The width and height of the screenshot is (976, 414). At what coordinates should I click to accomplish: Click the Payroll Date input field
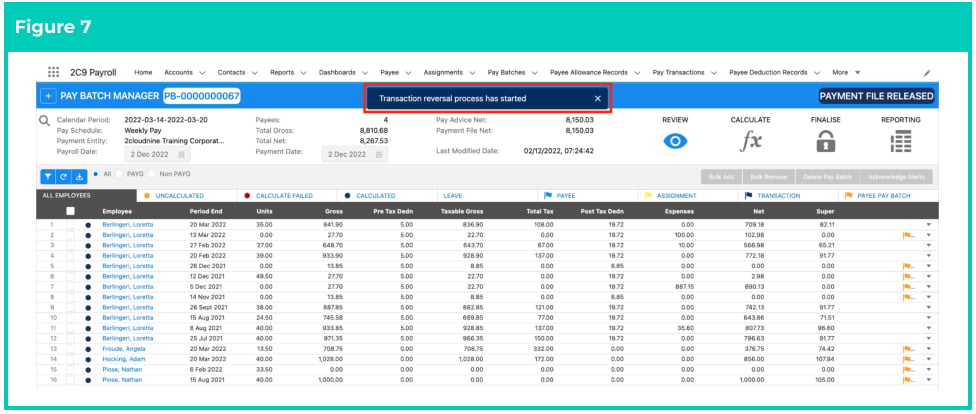[x=157, y=154]
